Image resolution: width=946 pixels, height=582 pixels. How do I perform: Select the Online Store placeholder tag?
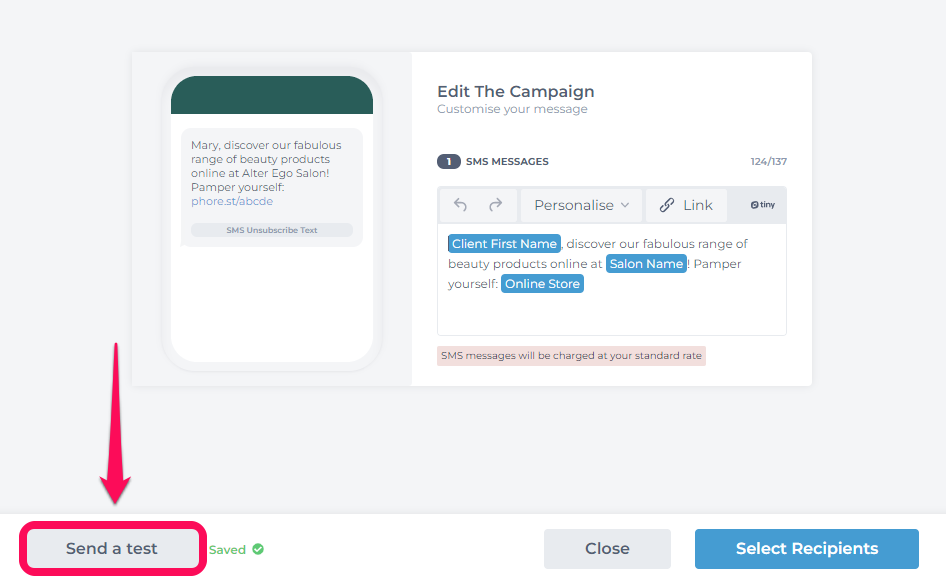point(542,283)
